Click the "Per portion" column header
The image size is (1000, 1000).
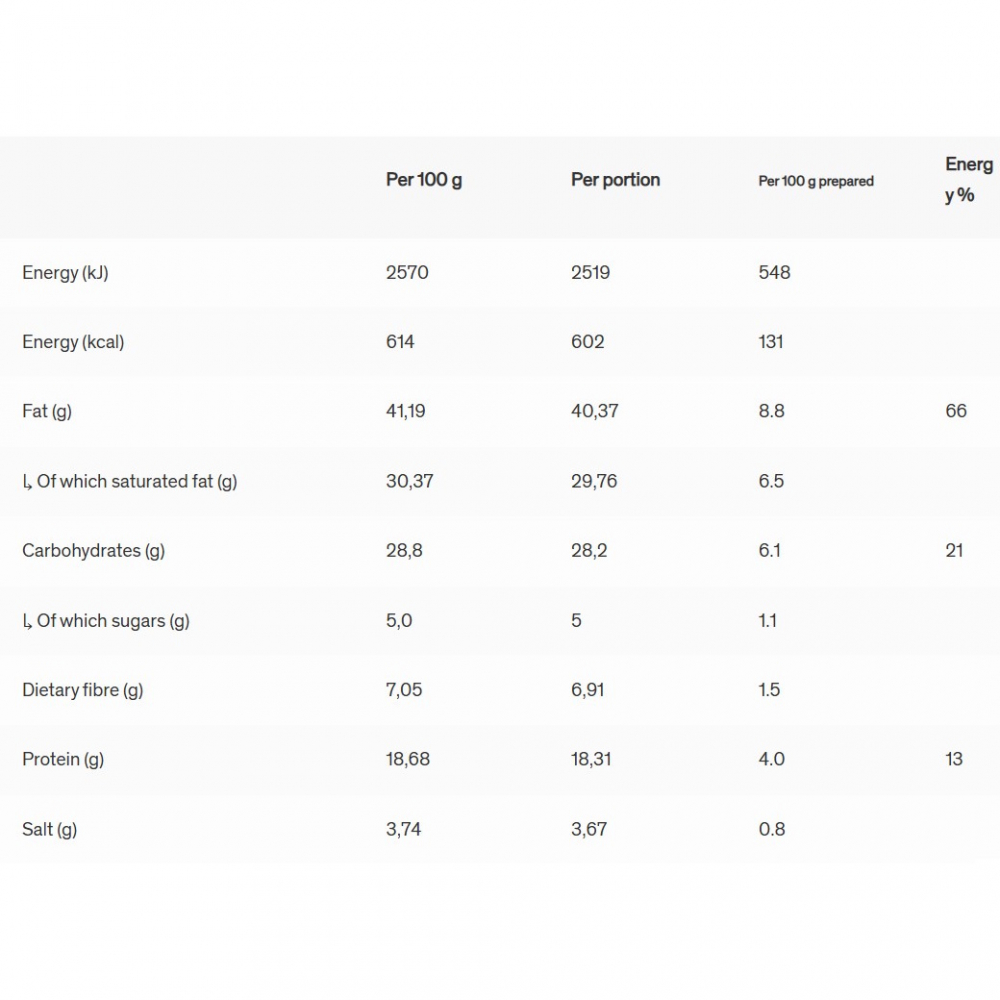(x=615, y=180)
